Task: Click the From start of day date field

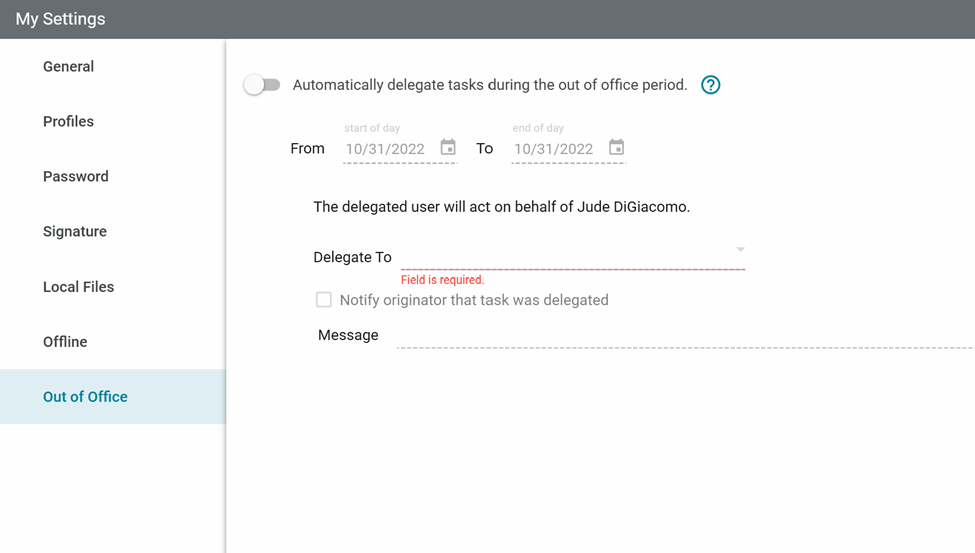Action: coord(386,149)
